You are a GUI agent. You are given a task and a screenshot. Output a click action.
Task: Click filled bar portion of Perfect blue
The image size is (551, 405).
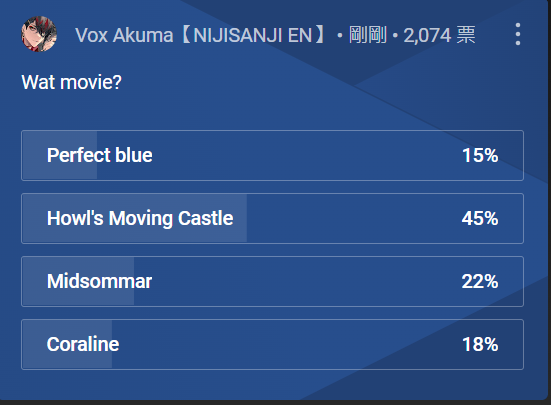pyautogui.click(x=60, y=156)
